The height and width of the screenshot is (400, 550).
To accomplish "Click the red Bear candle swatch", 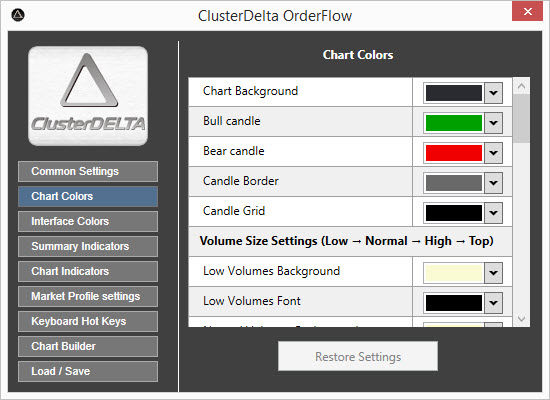I will point(454,153).
